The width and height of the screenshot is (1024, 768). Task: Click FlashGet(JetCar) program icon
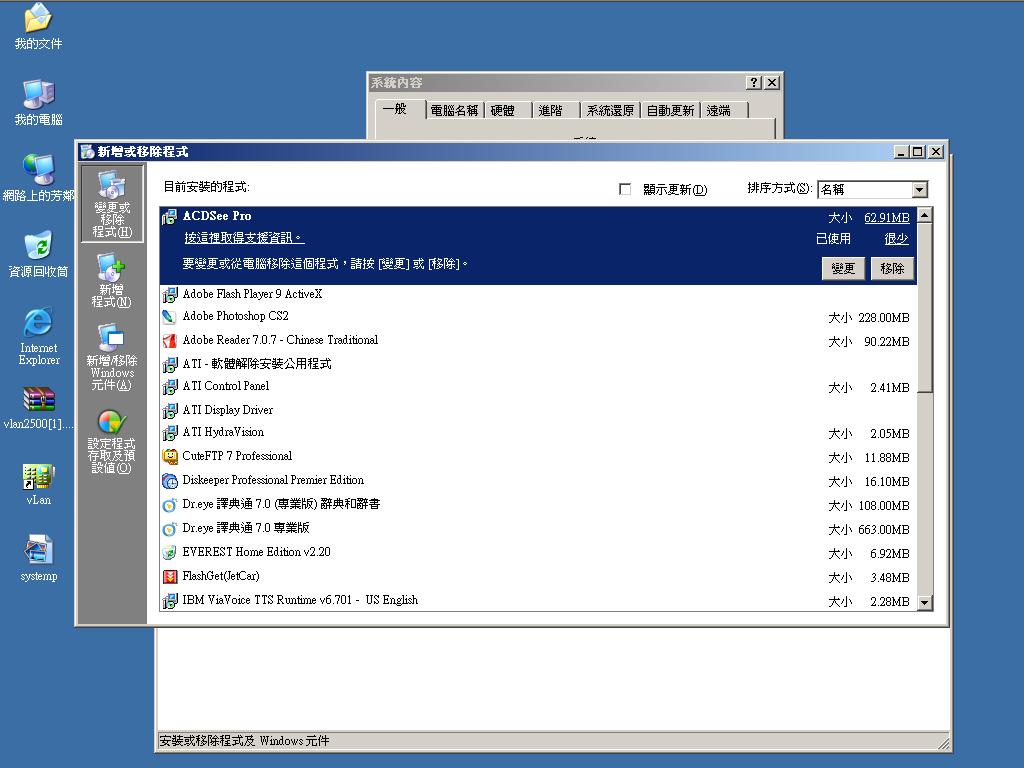tap(169, 577)
